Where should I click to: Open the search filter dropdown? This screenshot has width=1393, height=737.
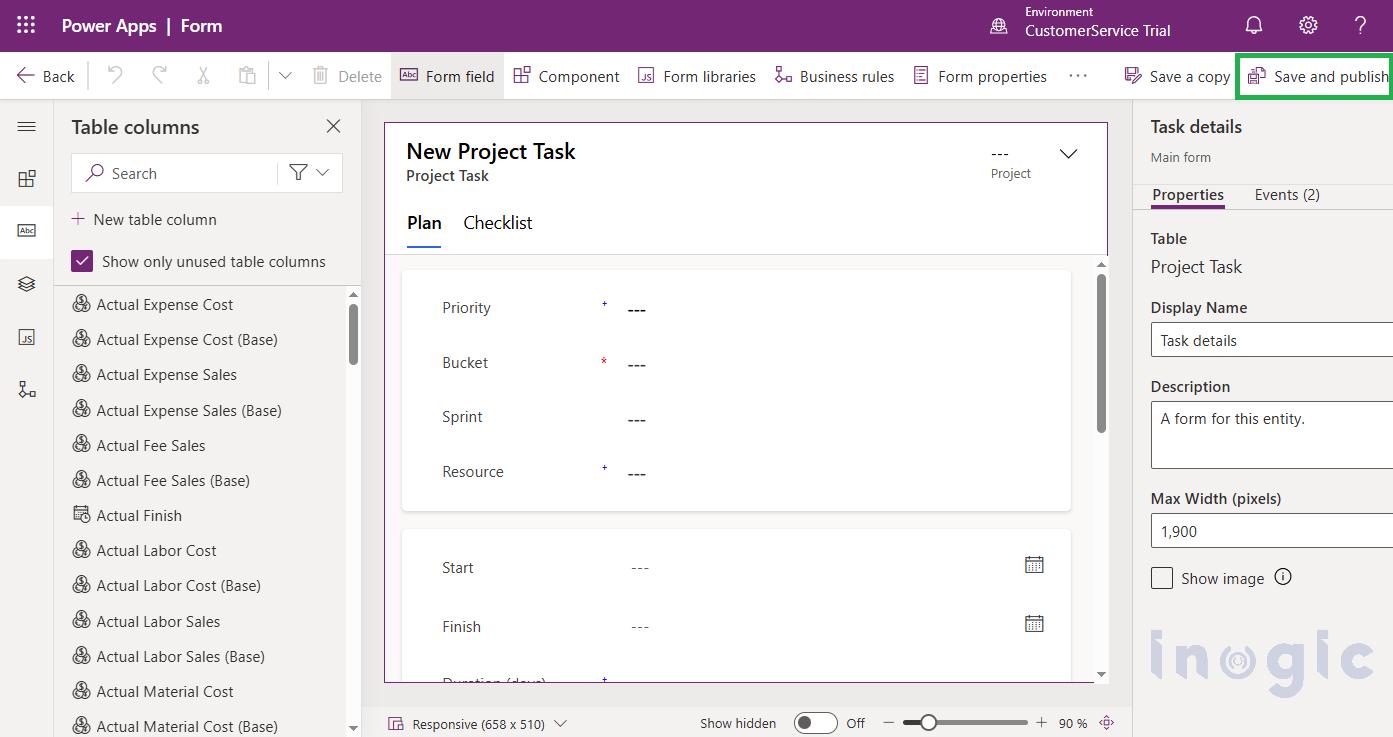coord(310,173)
